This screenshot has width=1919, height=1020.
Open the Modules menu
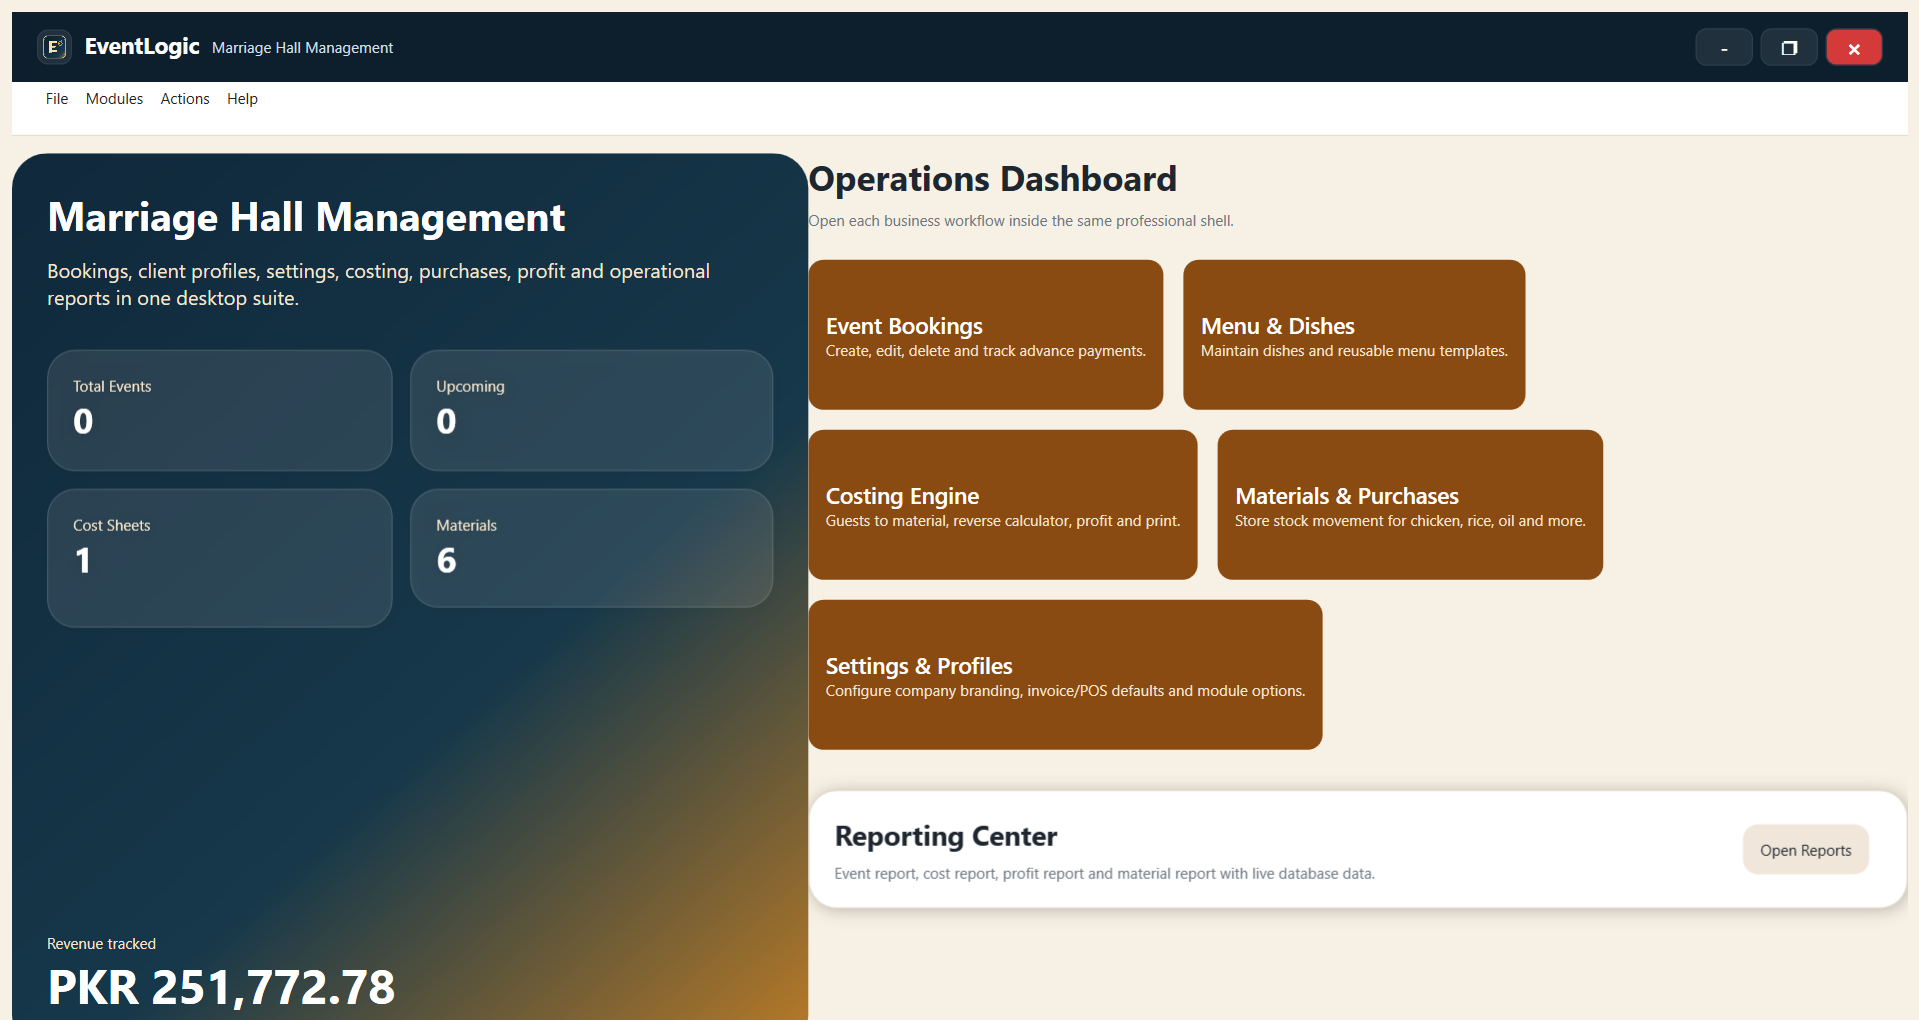point(113,98)
